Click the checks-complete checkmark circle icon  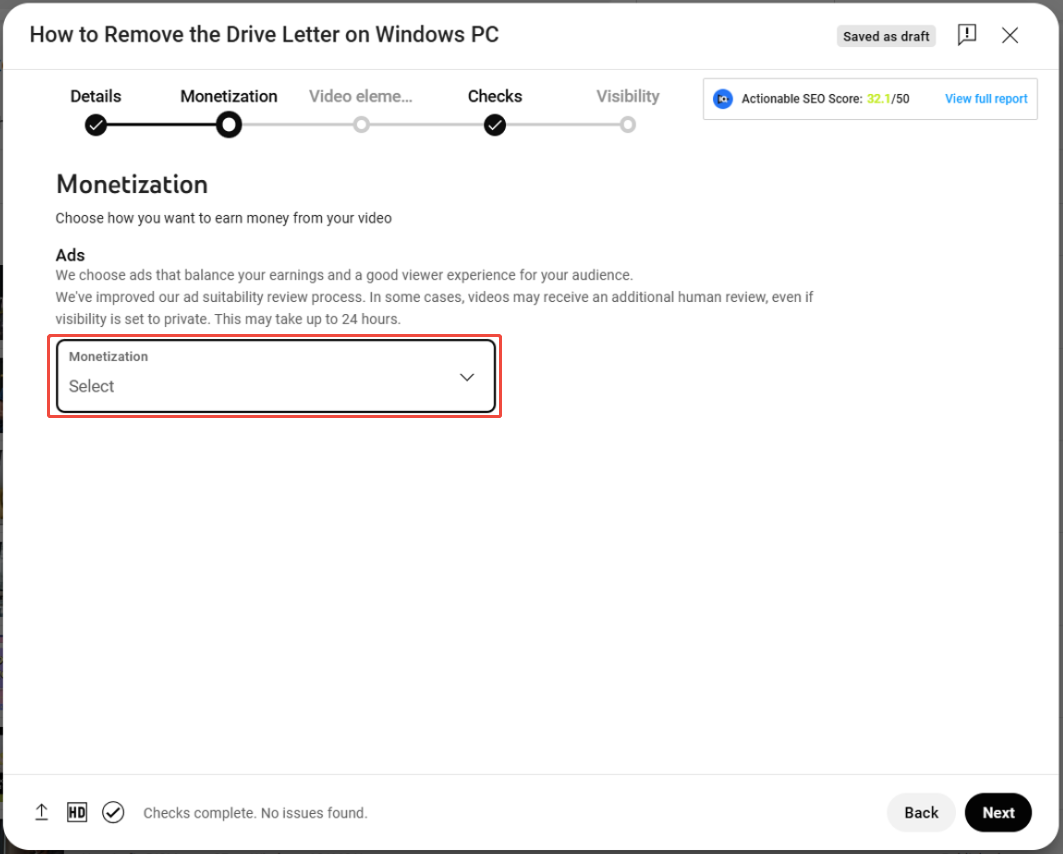(113, 812)
